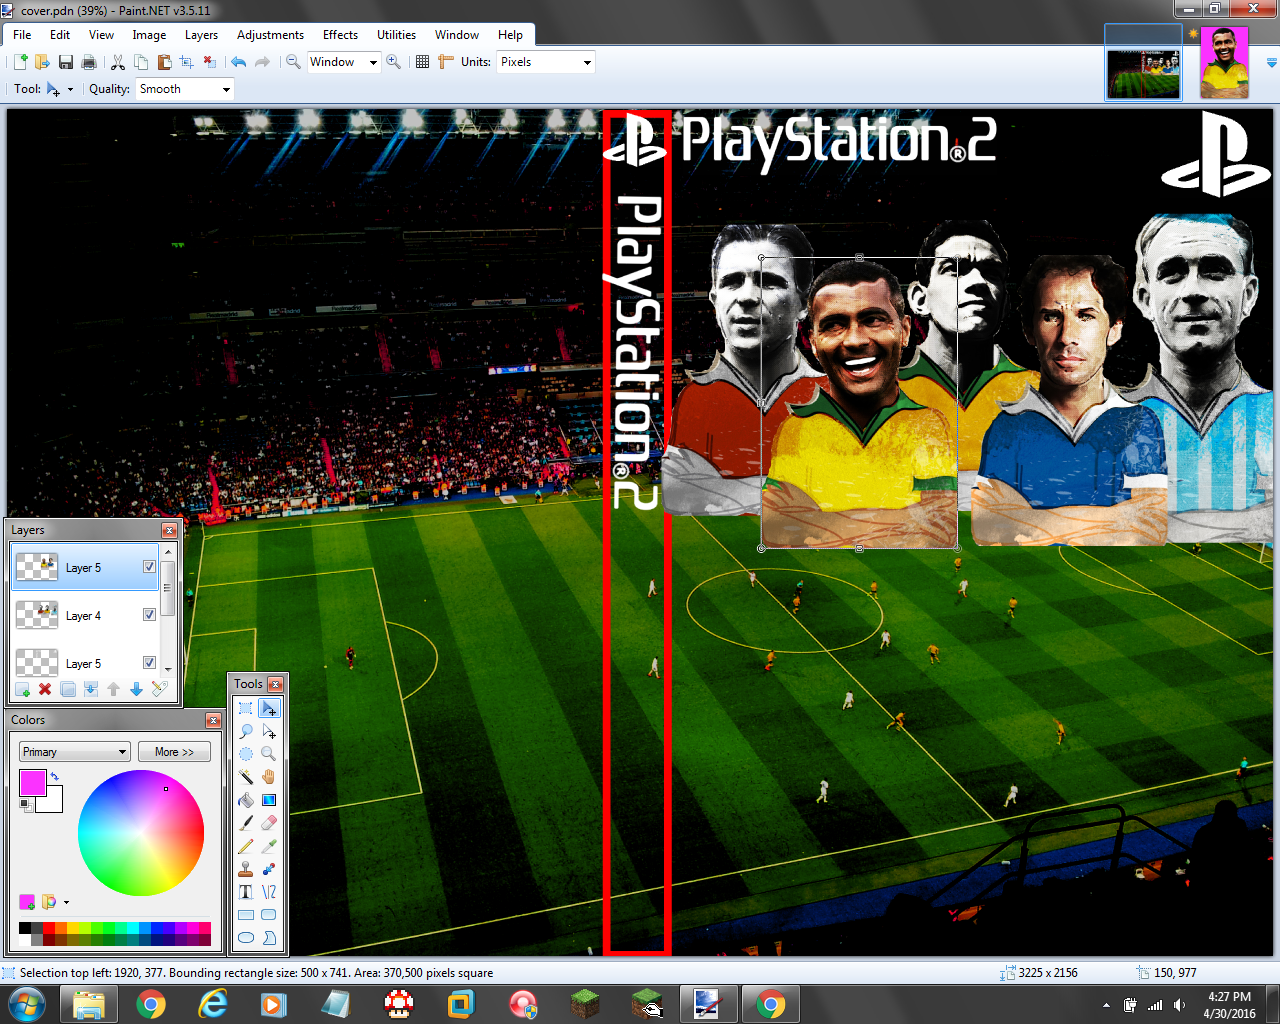Select the Ellipse Select tool
The width and height of the screenshot is (1280, 1024).
coord(245,754)
